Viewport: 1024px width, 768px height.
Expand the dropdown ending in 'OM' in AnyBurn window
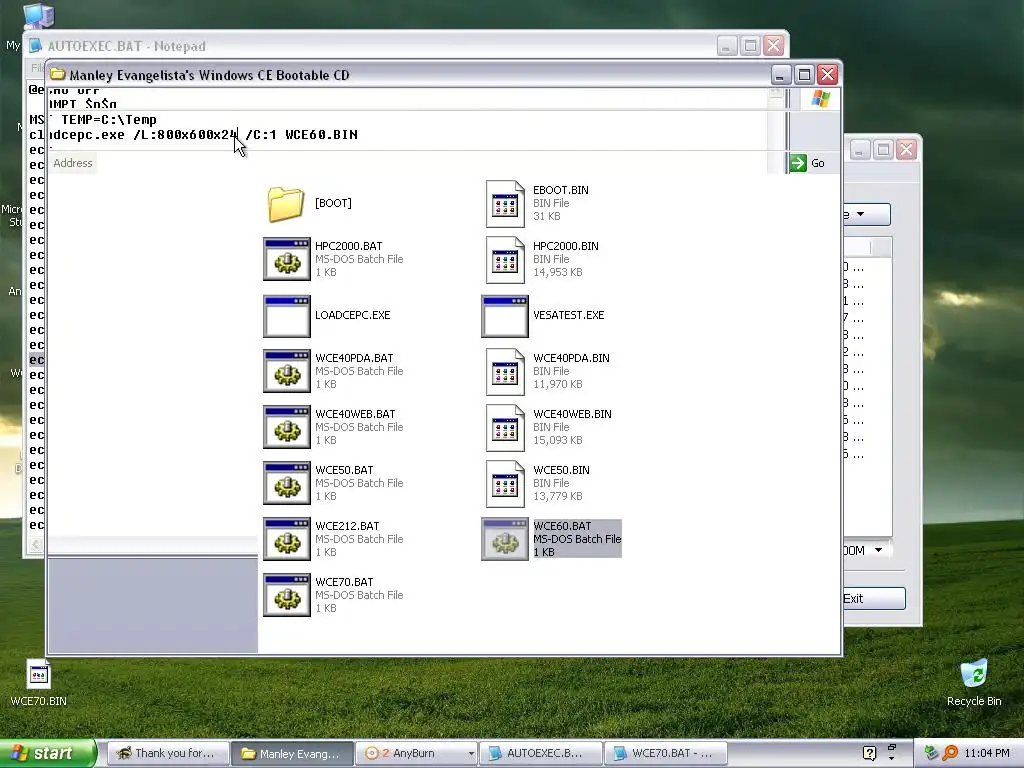(x=878, y=551)
